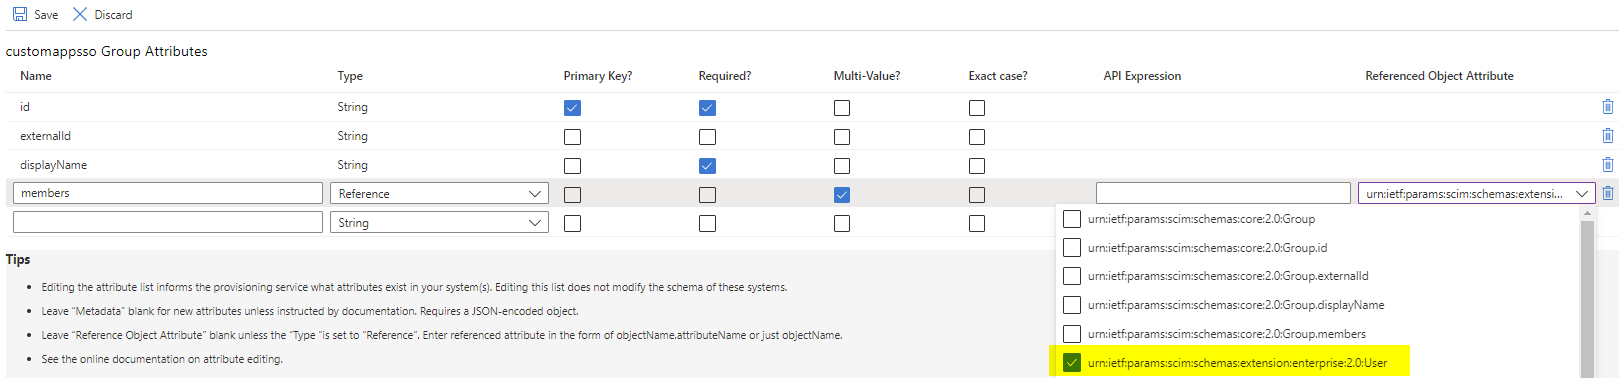Screen dimensions: 1619x378
Task: Collapse the Referenced Object Attribute dropdown
Action: click(1582, 193)
